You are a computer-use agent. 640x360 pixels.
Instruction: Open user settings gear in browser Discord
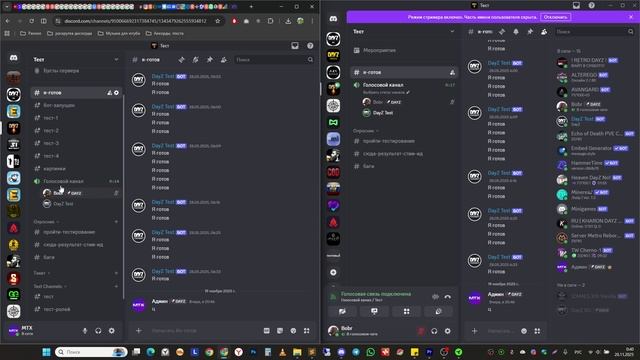point(111,331)
